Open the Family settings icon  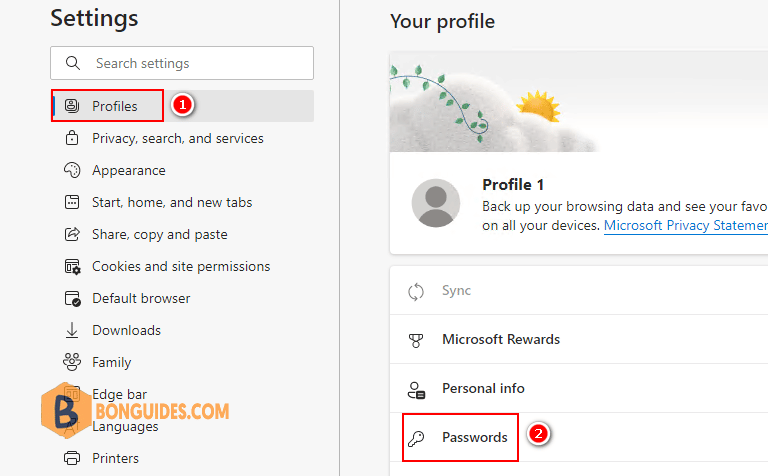click(72, 362)
